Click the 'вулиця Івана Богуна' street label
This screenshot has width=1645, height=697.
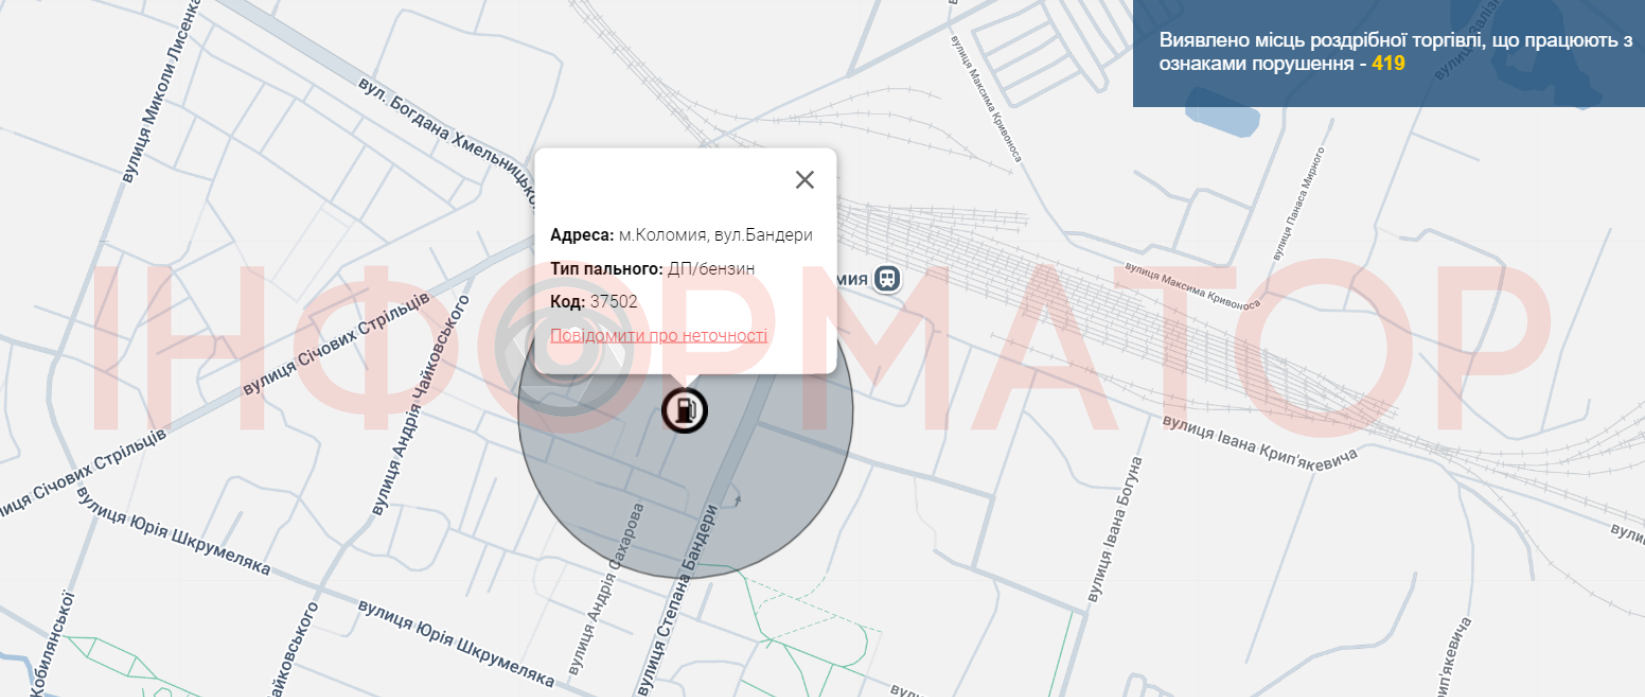(x=1116, y=530)
